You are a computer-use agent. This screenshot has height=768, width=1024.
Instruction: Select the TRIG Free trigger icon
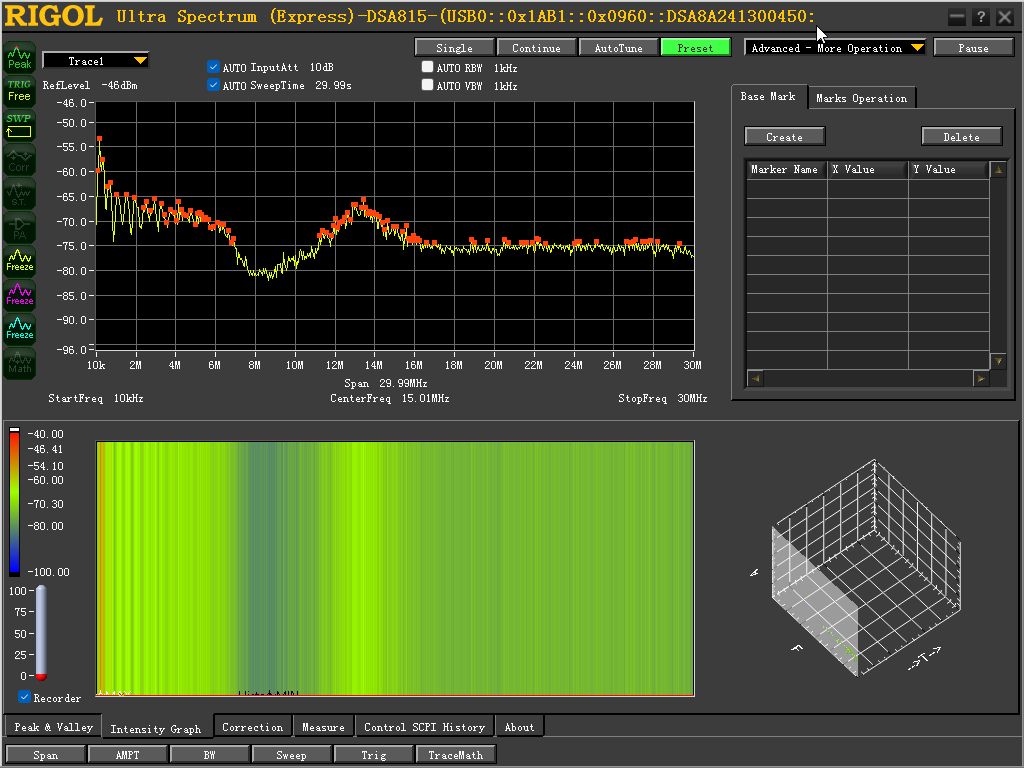20,91
